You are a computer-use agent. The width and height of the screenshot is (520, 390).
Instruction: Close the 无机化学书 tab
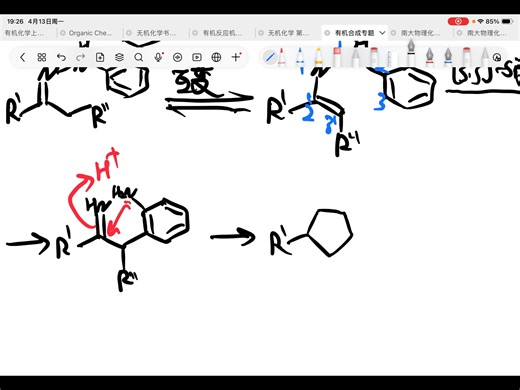coord(129,33)
